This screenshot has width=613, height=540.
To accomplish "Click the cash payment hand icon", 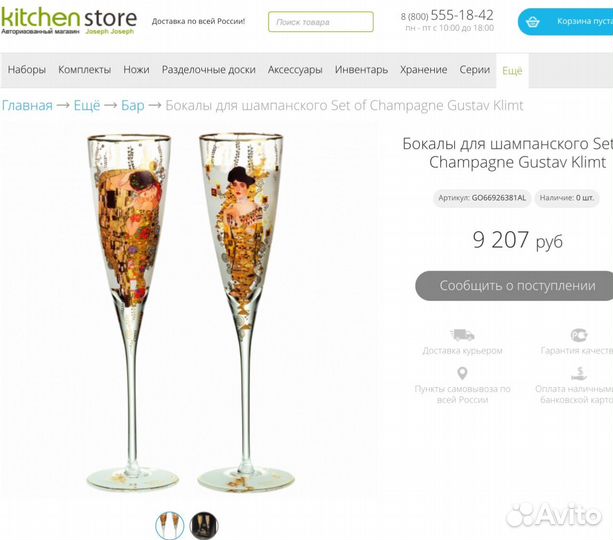I will tap(579, 373).
